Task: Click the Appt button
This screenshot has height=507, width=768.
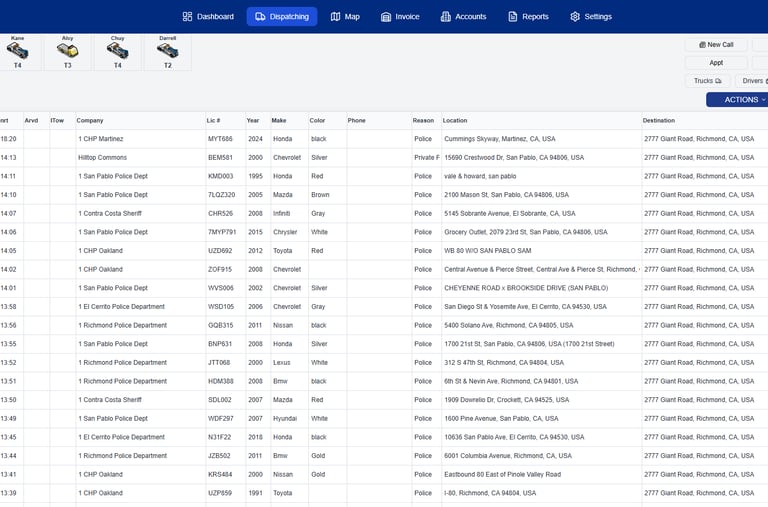Action: point(716,63)
